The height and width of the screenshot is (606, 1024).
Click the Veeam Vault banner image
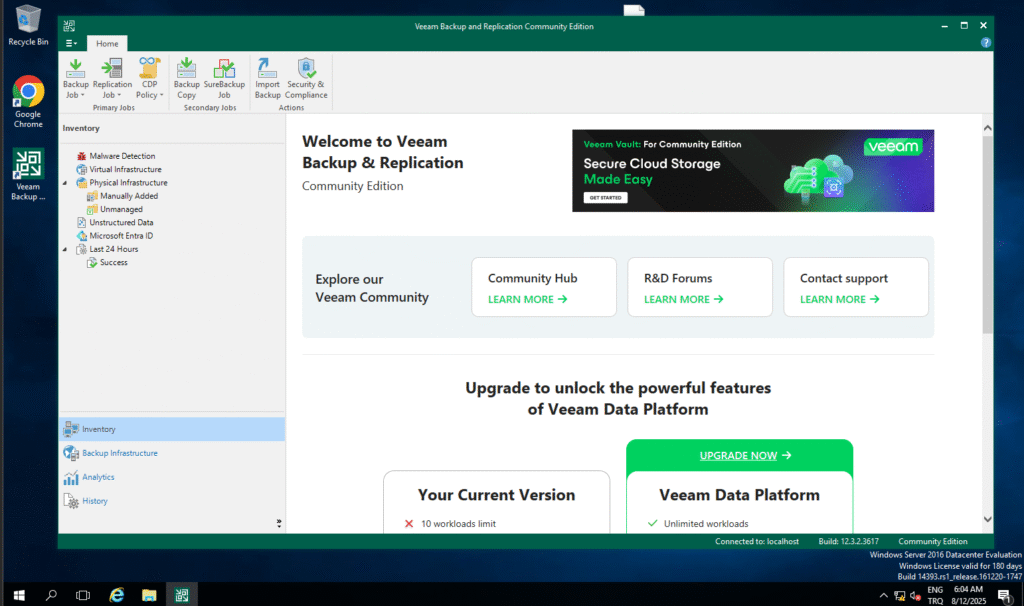click(753, 170)
